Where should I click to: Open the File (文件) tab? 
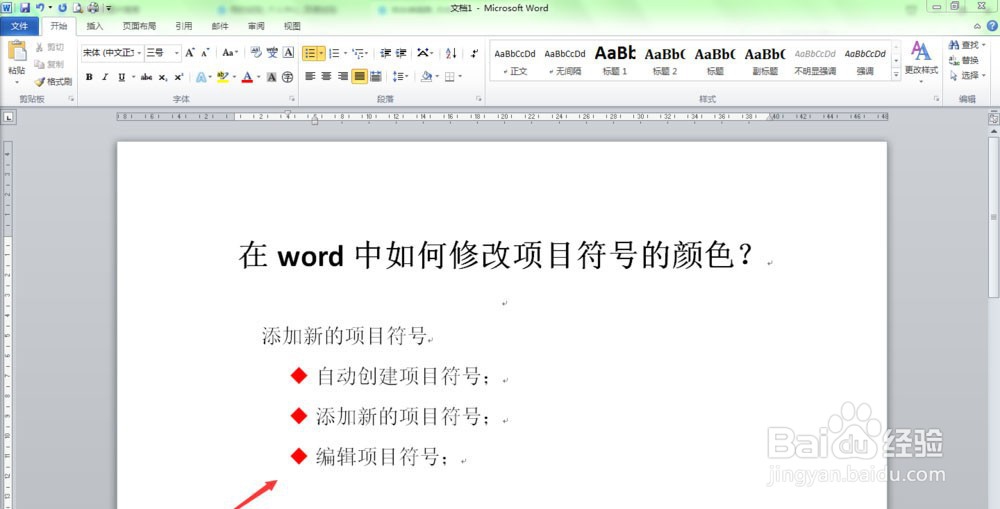(19, 26)
